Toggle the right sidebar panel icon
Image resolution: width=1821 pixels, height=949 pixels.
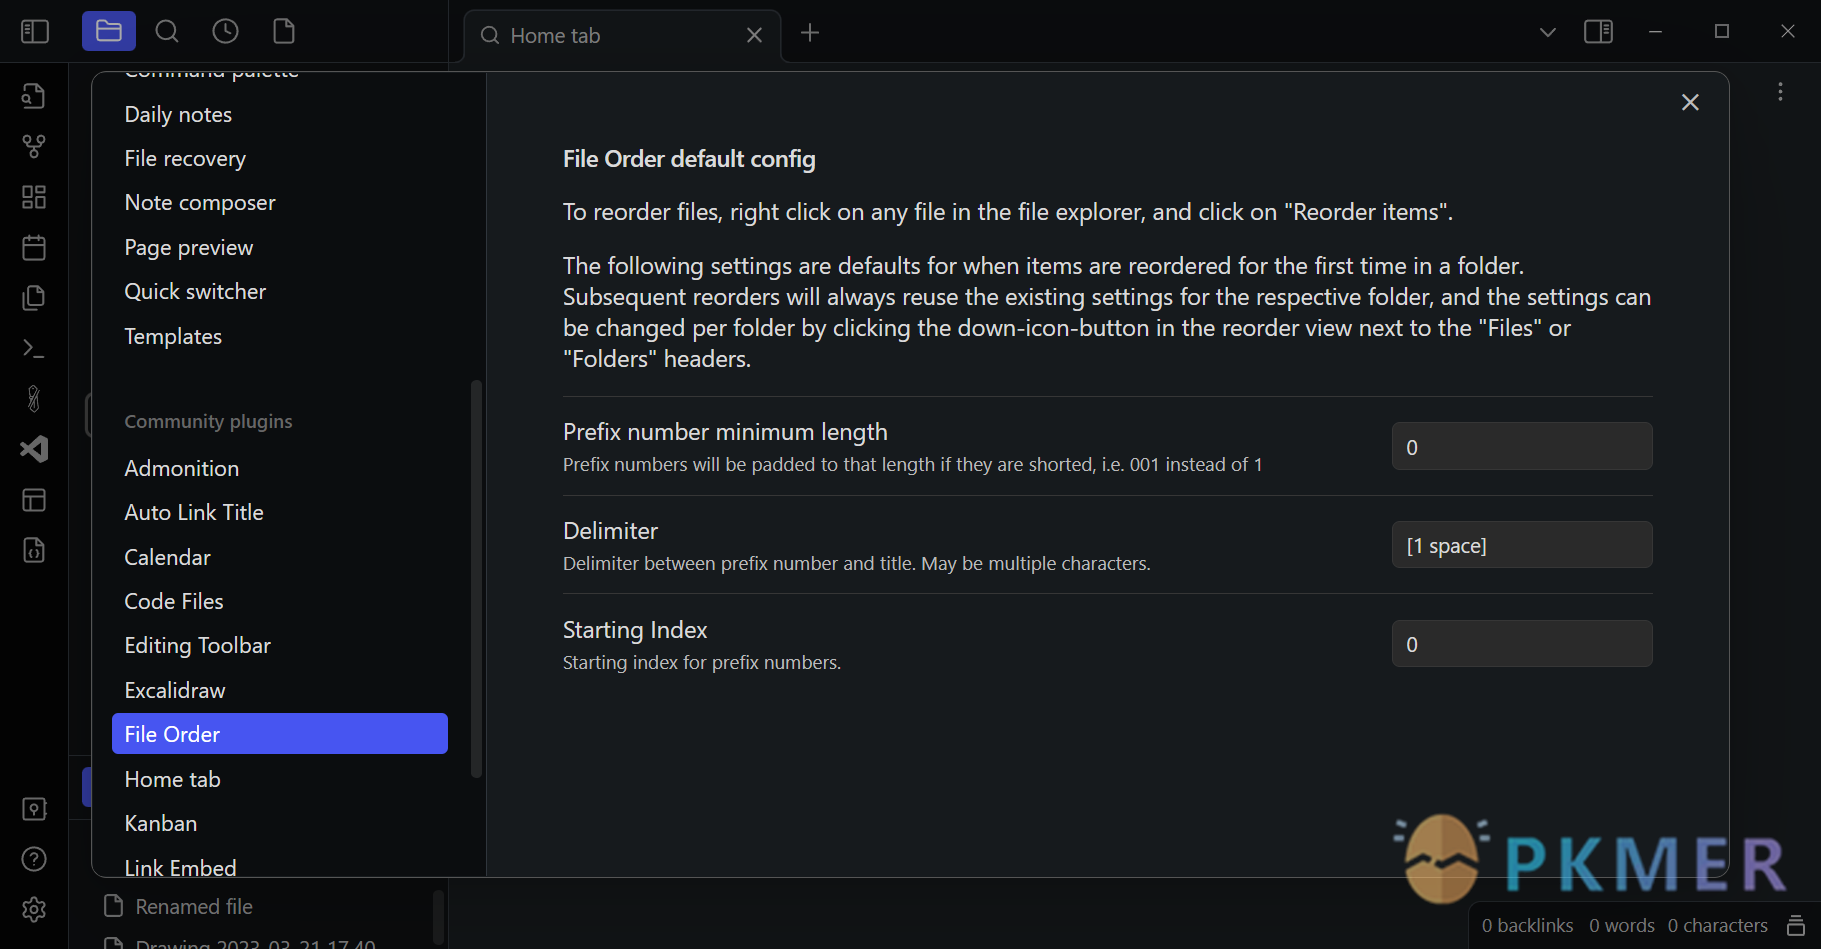(x=1598, y=32)
